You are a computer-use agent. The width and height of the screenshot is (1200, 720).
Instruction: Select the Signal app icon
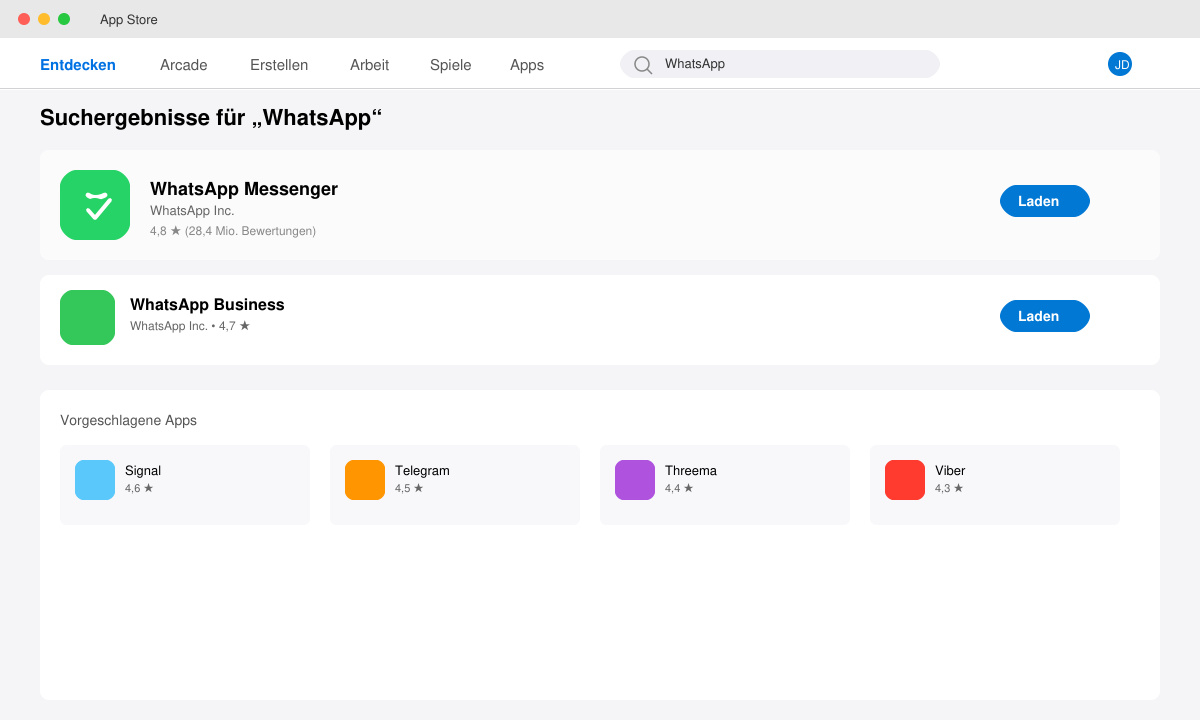click(95, 480)
